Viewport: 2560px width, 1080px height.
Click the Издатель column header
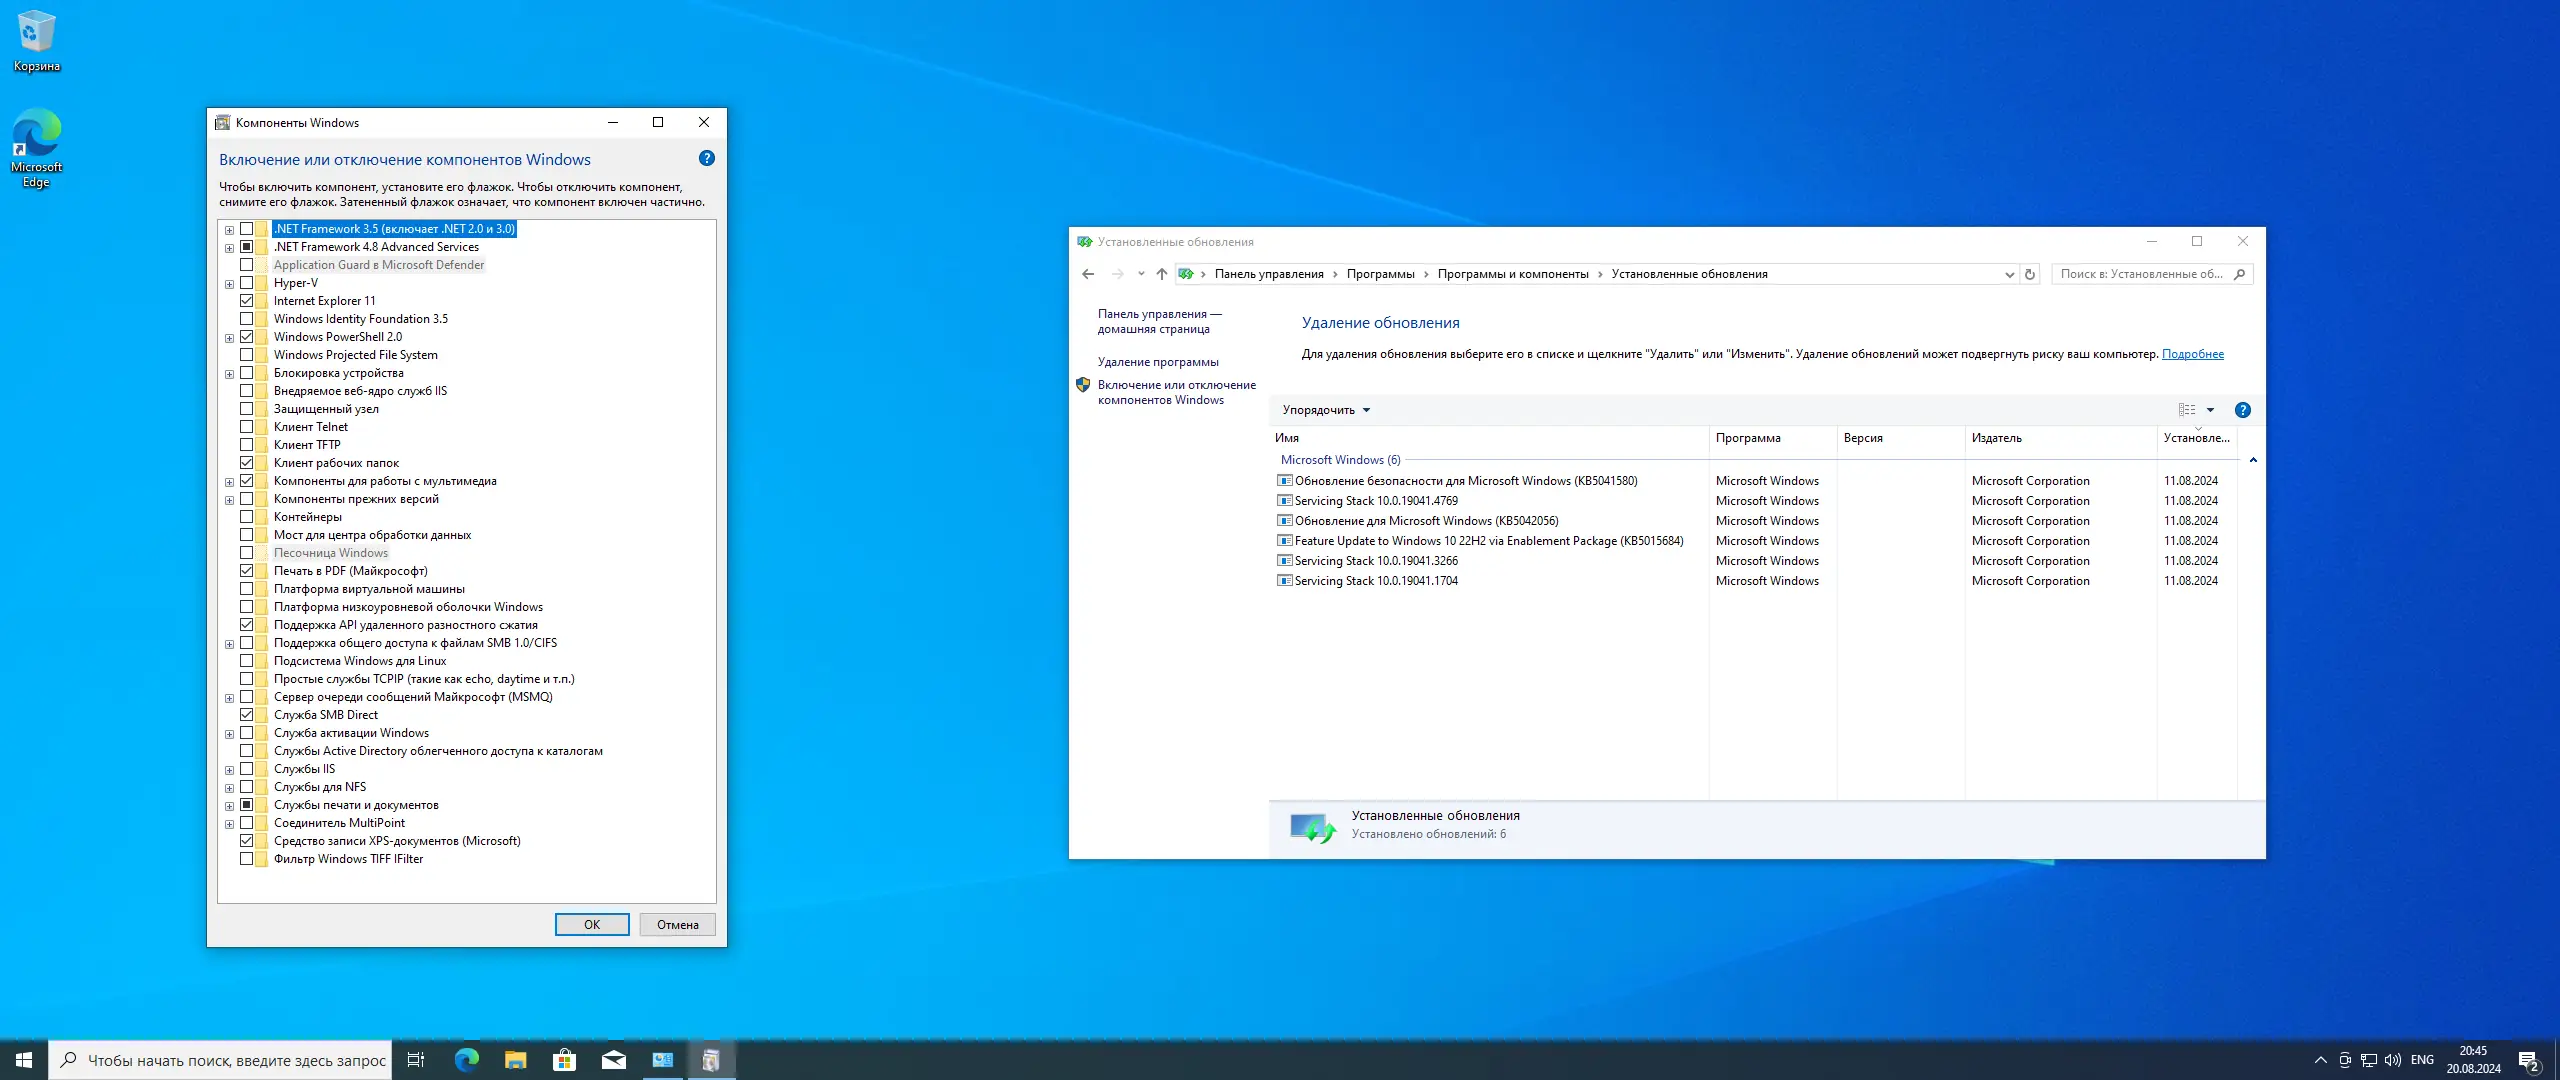point(1996,438)
